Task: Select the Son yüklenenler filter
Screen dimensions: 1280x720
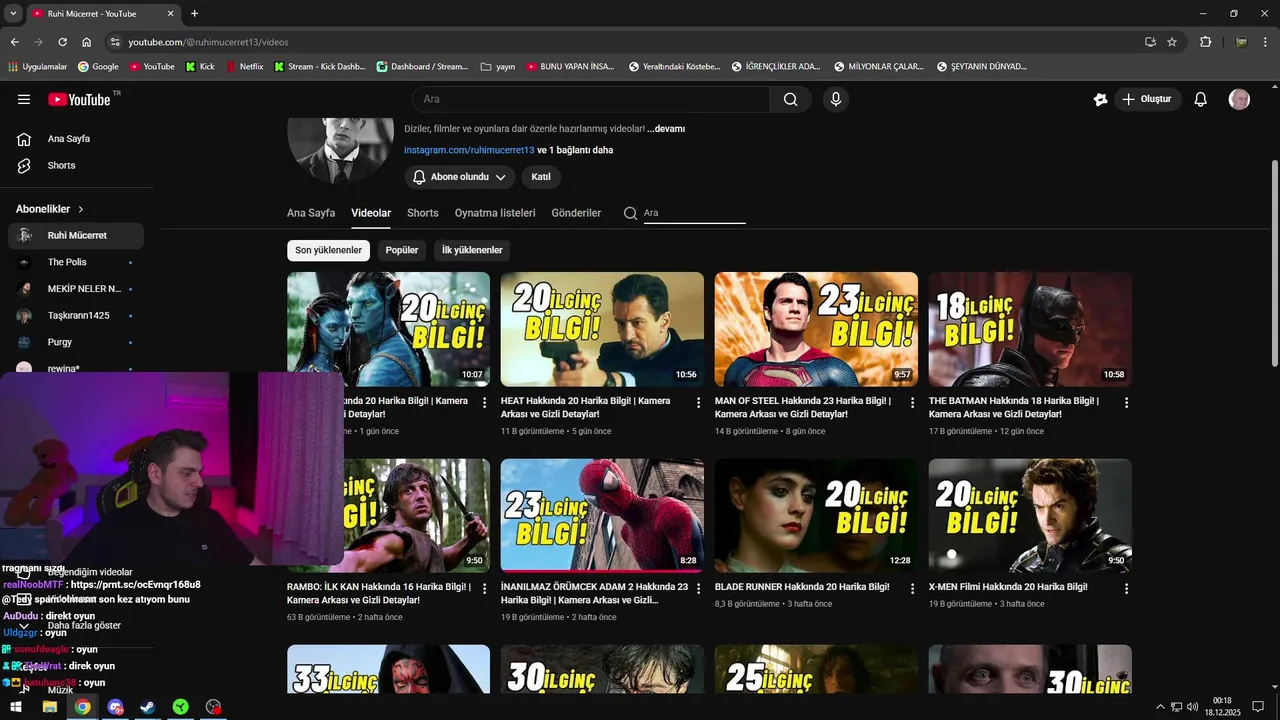Action: pos(328,250)
